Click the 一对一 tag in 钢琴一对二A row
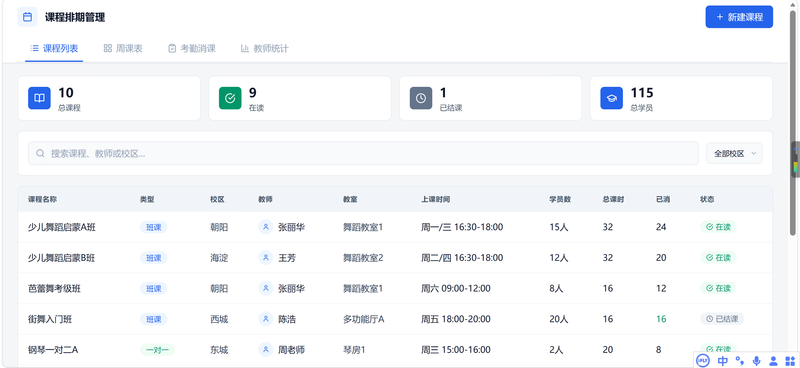 157,350
